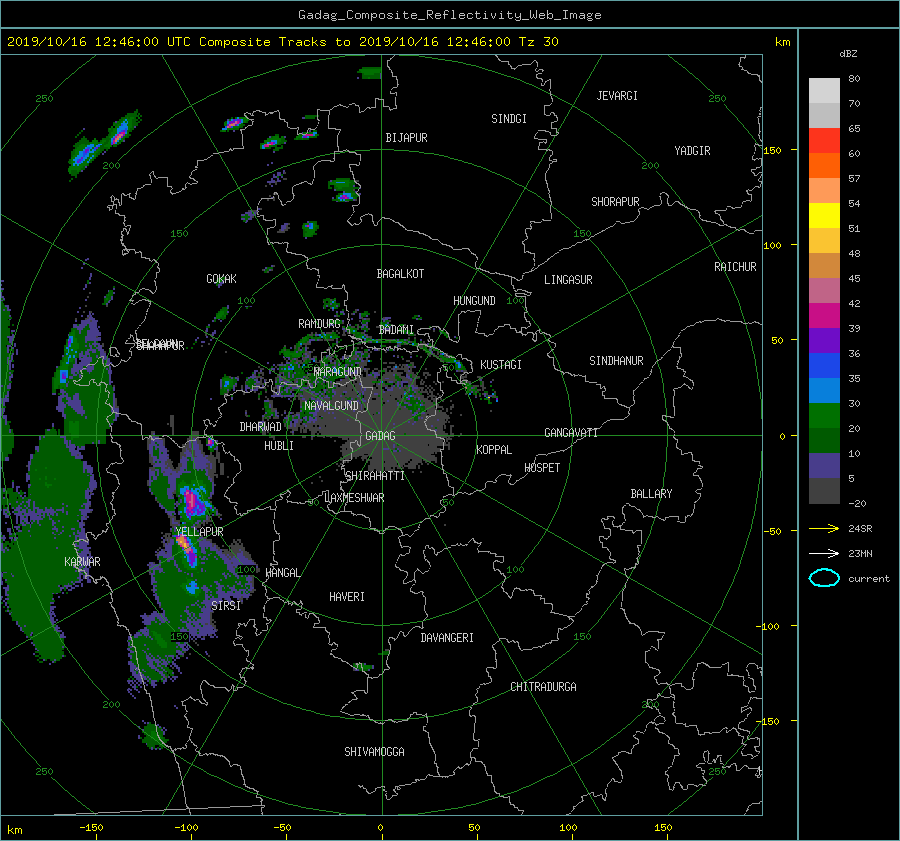Click the JEVARGI city label
Viewport: 900px width, 841px height.
[x=617, y=96]
